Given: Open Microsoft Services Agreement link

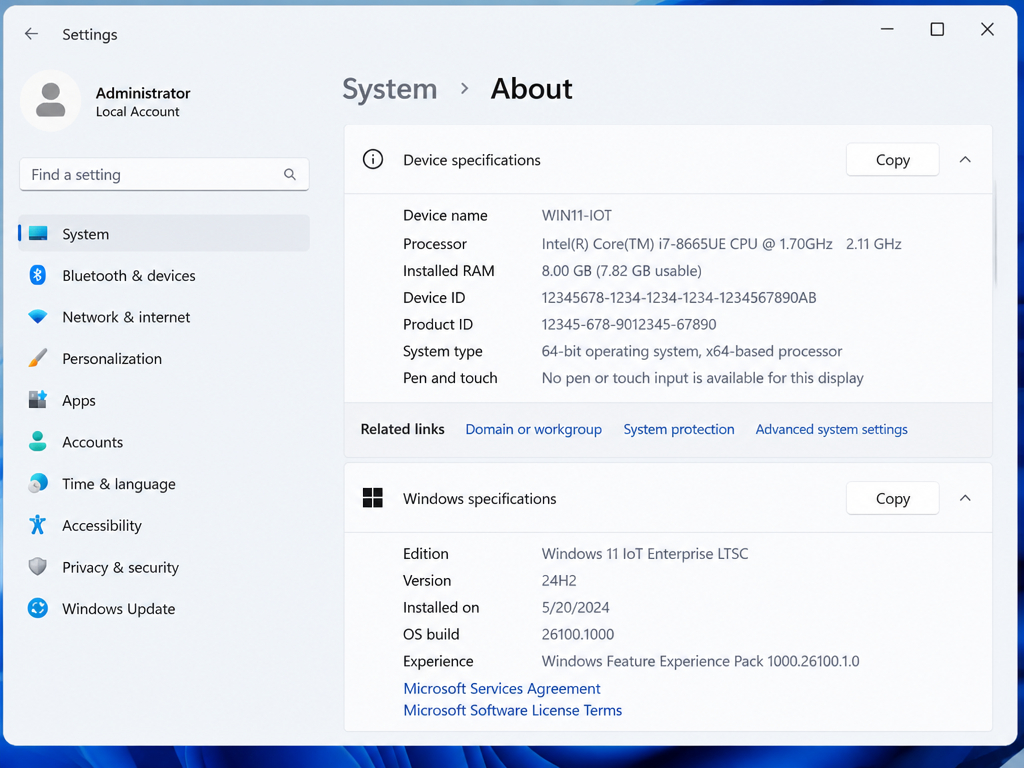Looking at the screenshot, I should point(502,688).
